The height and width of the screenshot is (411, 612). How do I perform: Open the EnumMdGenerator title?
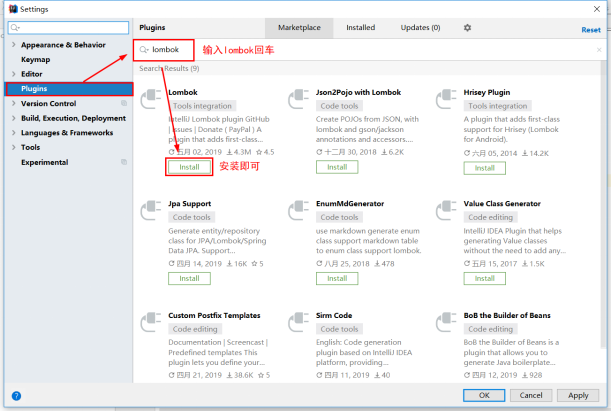pyautogui.click(x=350, y=204)
